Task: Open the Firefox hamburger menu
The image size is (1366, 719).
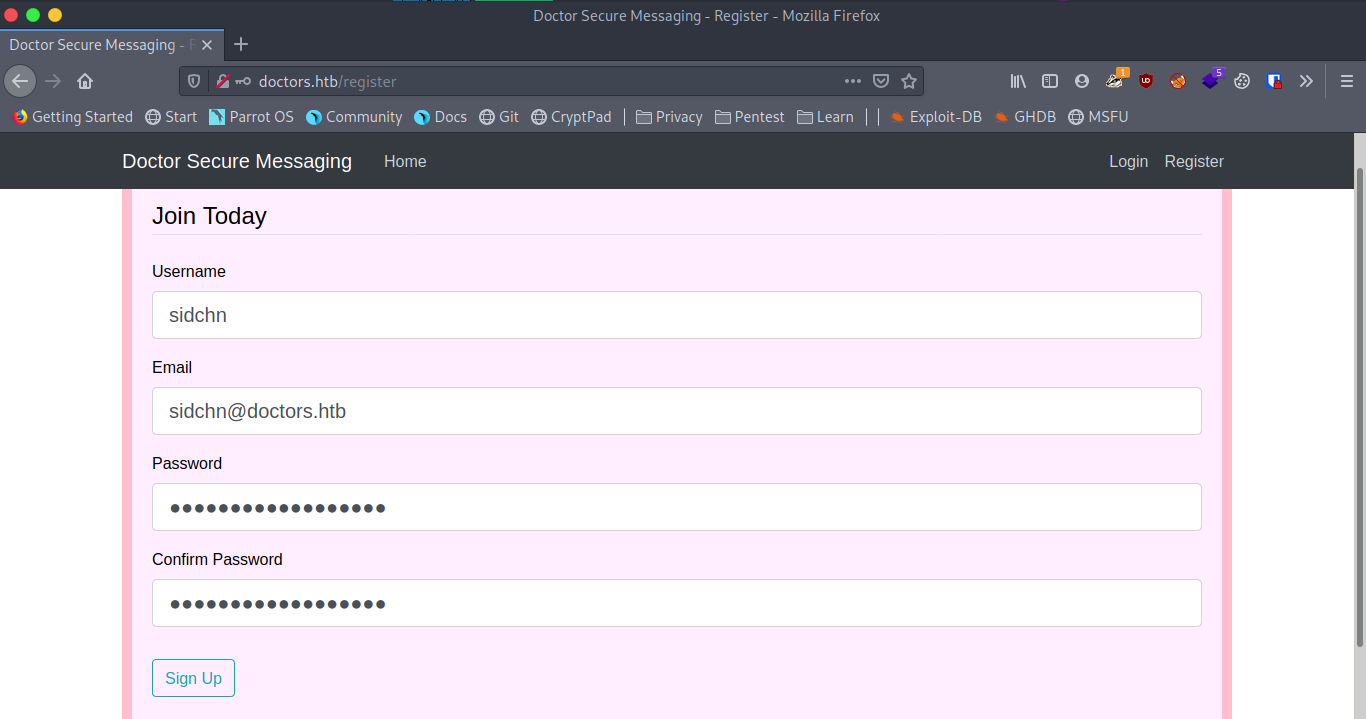Action: (1346, 81)
